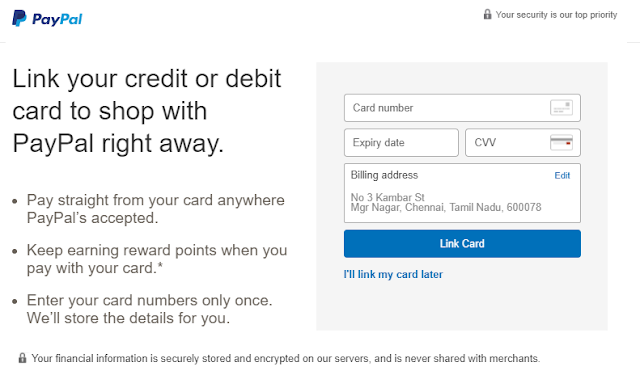640x375 pixels.
Task: Click the Mgr Nagar, Chennai address line
Action: 446,207
